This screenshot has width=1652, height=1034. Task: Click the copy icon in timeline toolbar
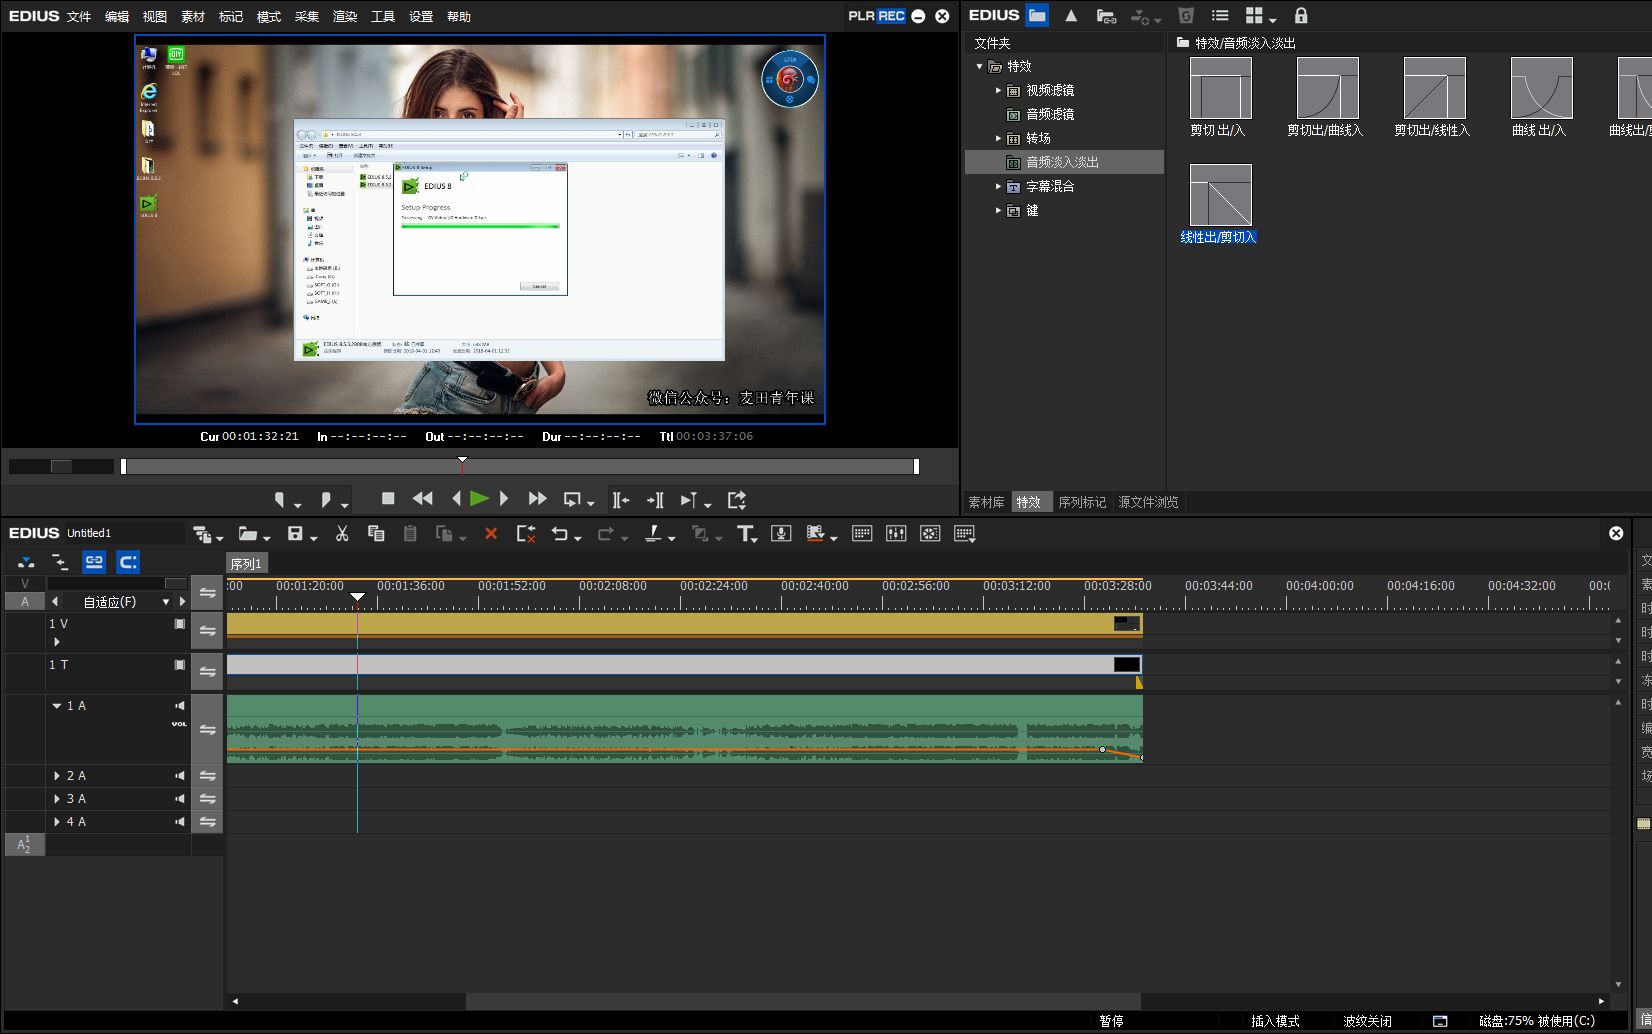(376, 534)
